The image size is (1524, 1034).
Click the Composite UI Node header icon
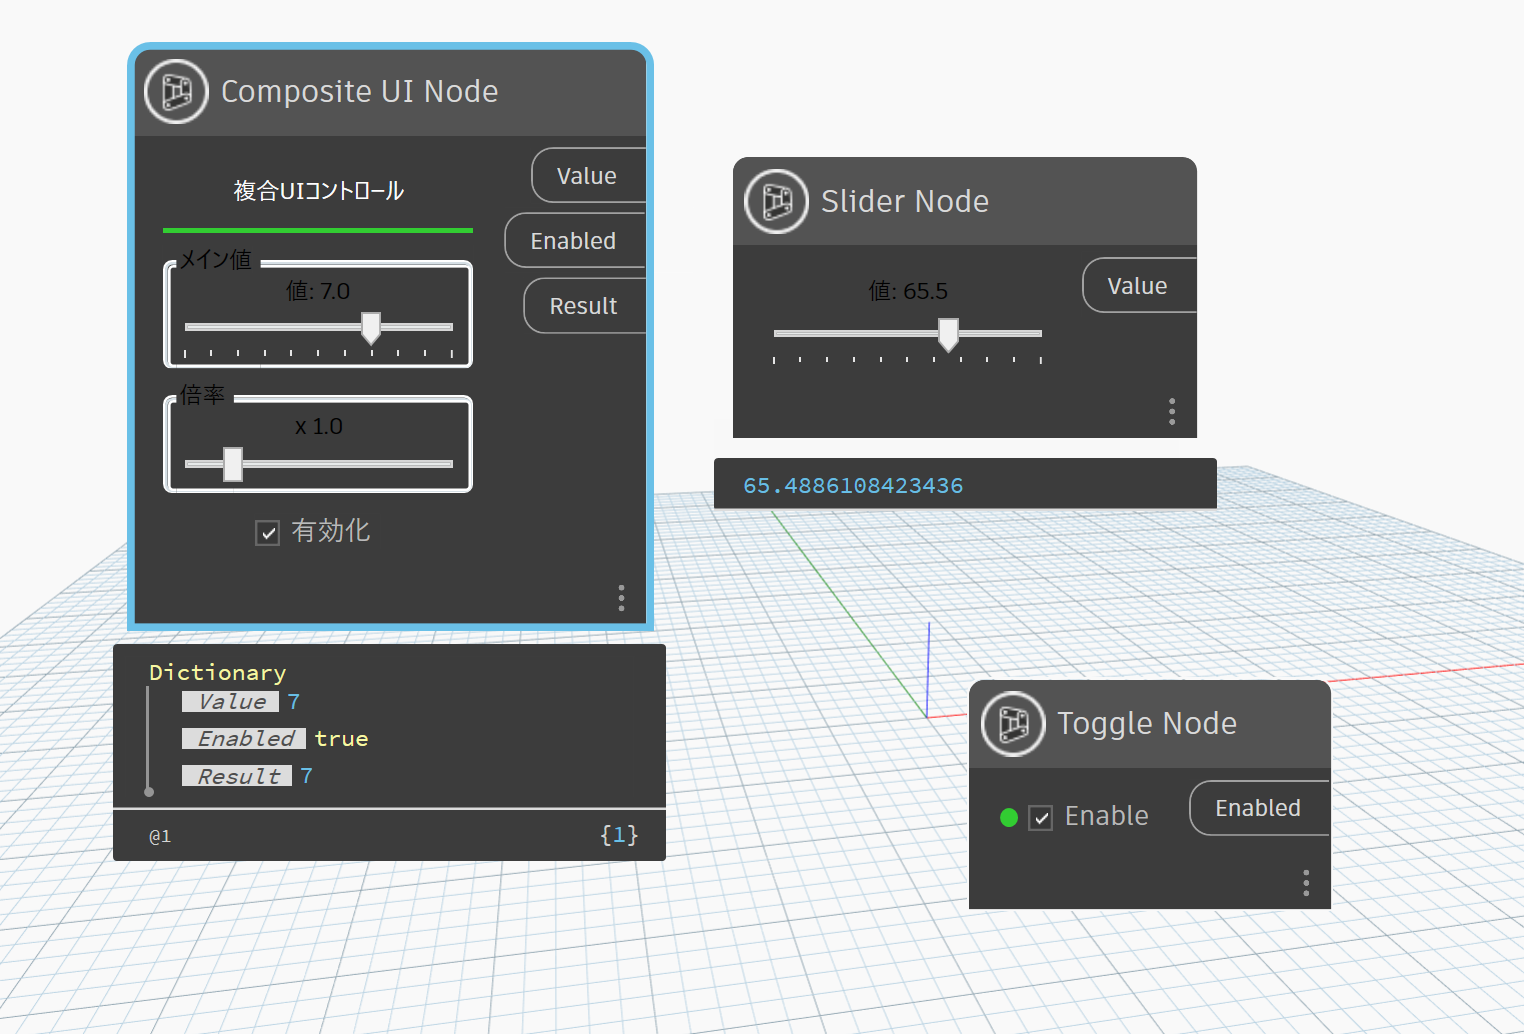175,91
